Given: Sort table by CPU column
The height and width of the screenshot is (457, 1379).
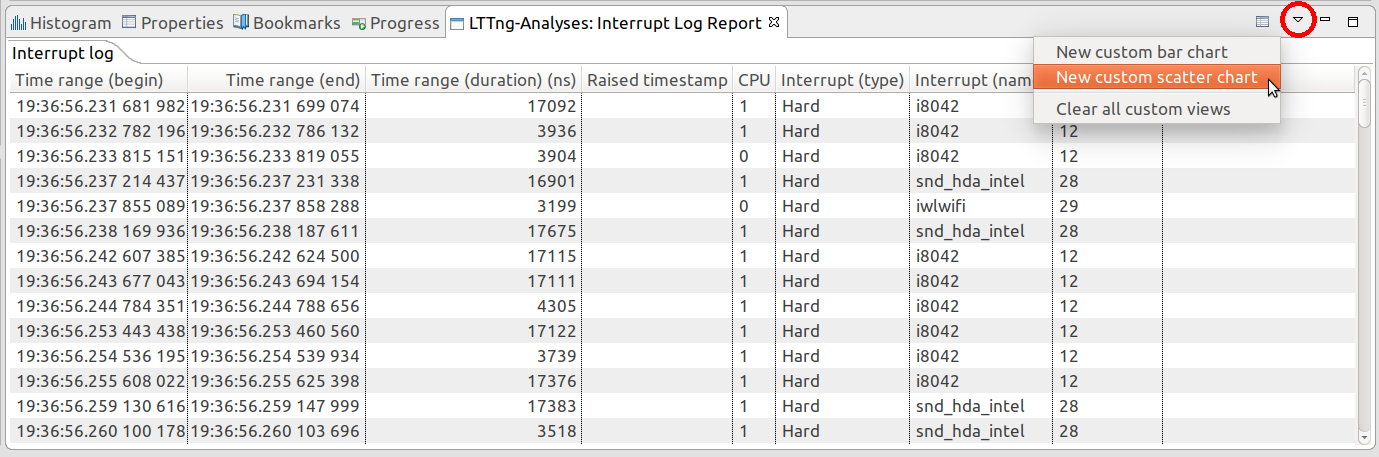Looking at the screenshot, I should (754, 80).
